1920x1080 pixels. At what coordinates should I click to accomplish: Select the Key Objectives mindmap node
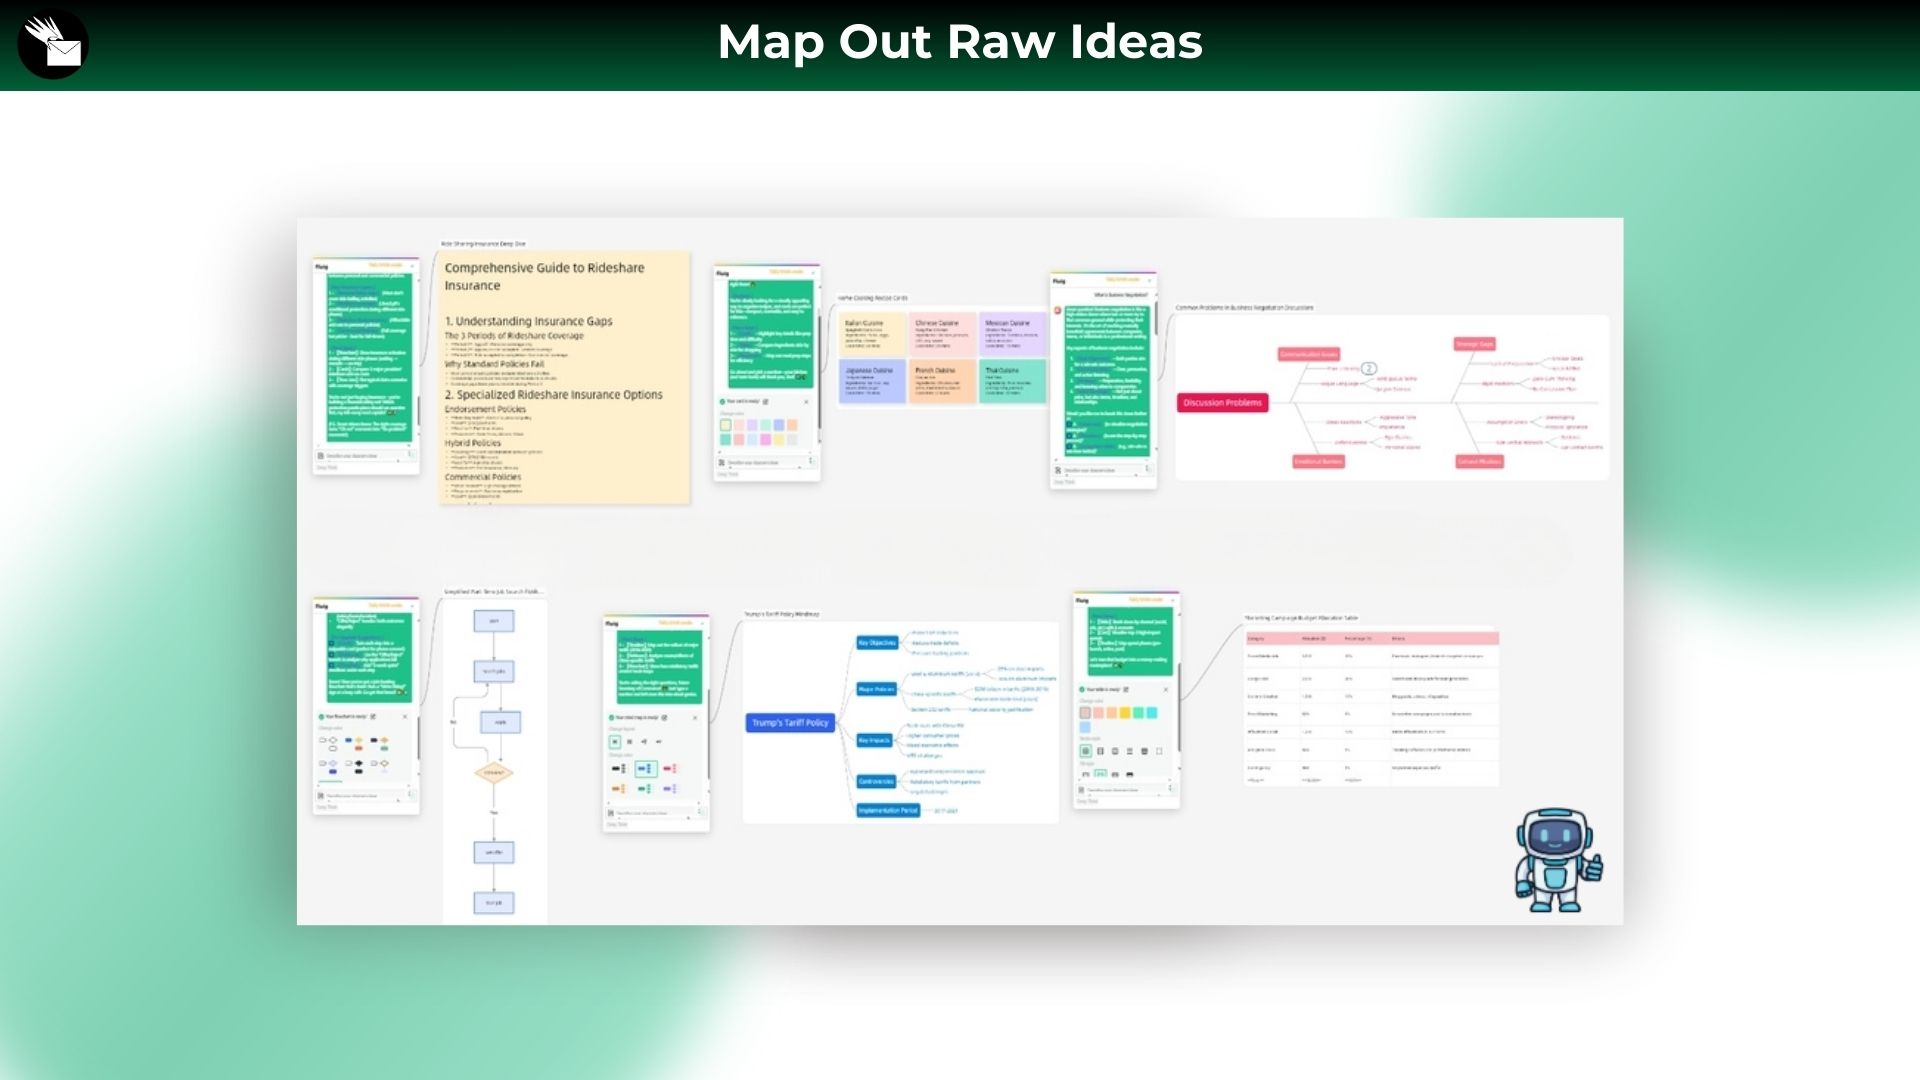coord(877,643)
